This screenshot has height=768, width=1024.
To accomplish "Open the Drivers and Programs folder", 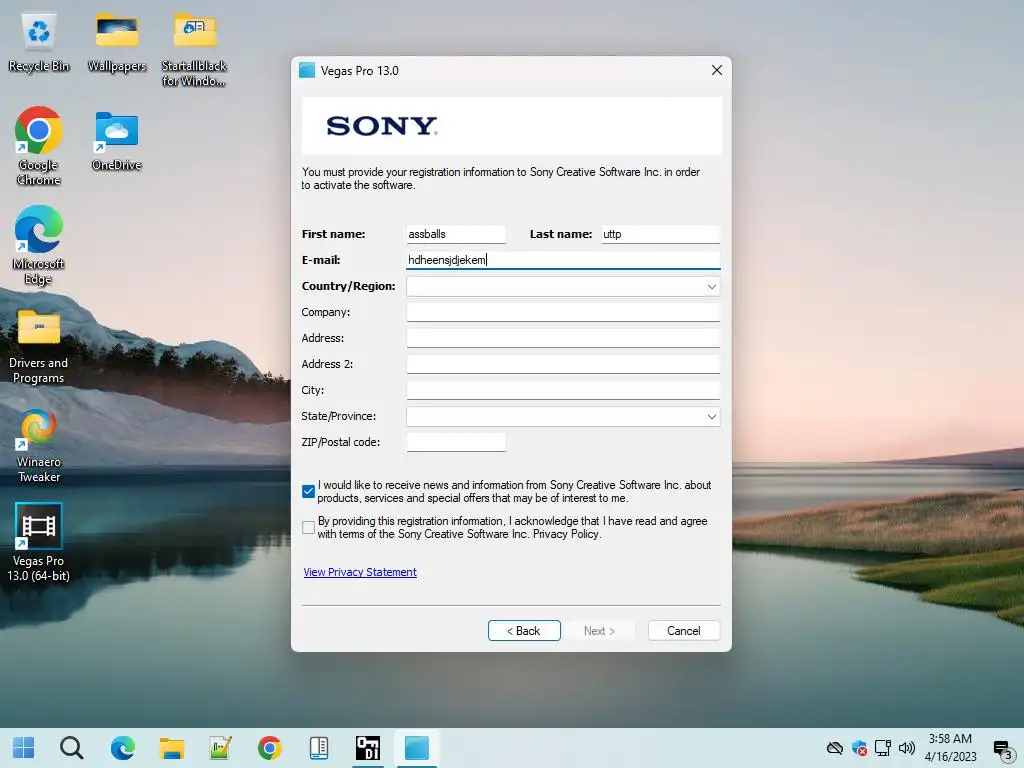I will pos(39,346).
